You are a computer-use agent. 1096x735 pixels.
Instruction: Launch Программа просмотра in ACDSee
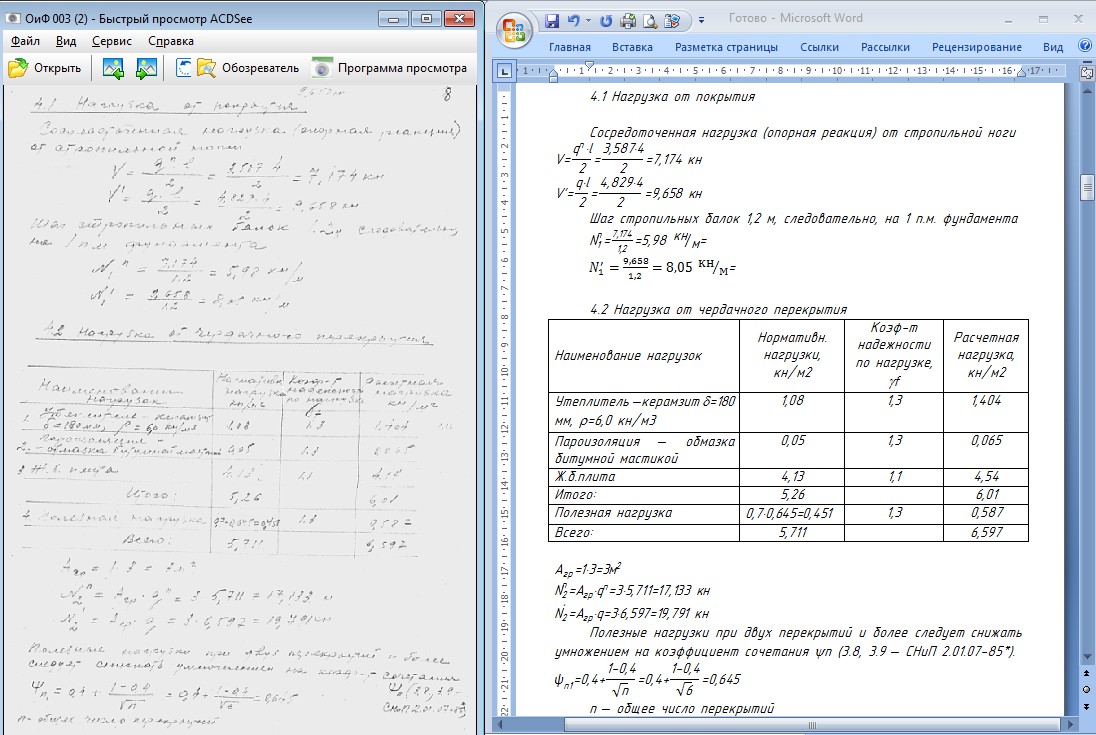[x=389, y=68]
